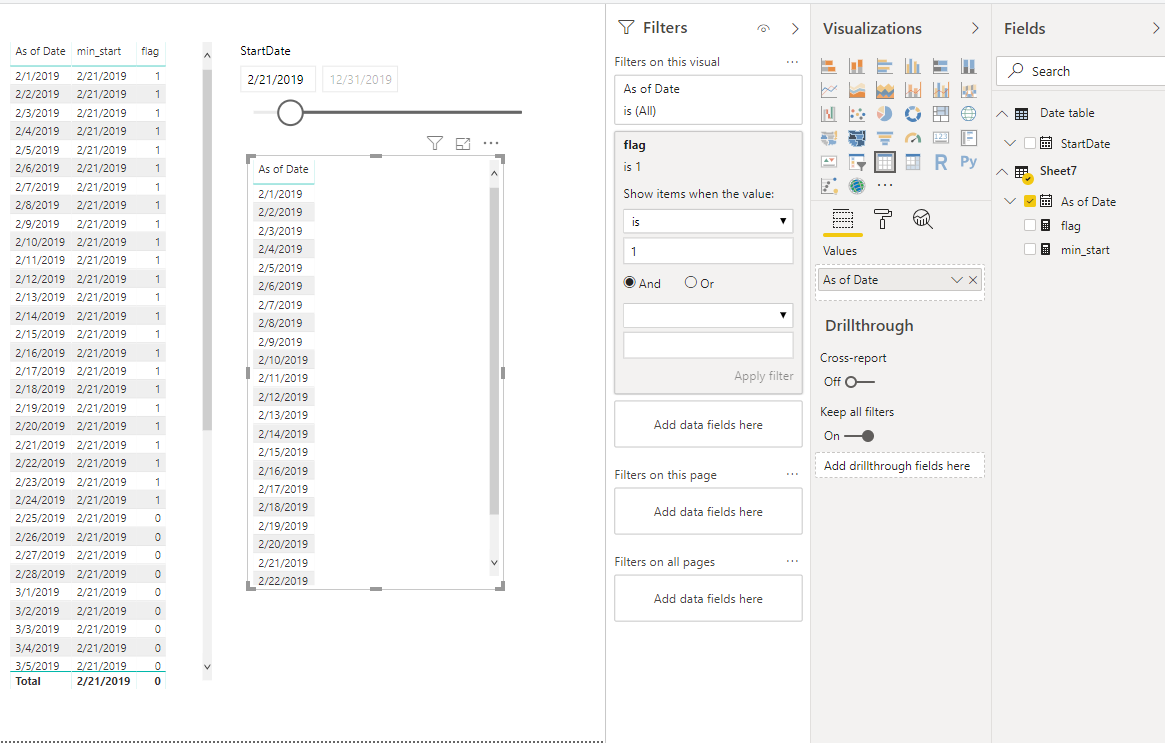Select the Clustered column chart visual
The width and height of the screenshot is (1165, 743).
(912, 66)
